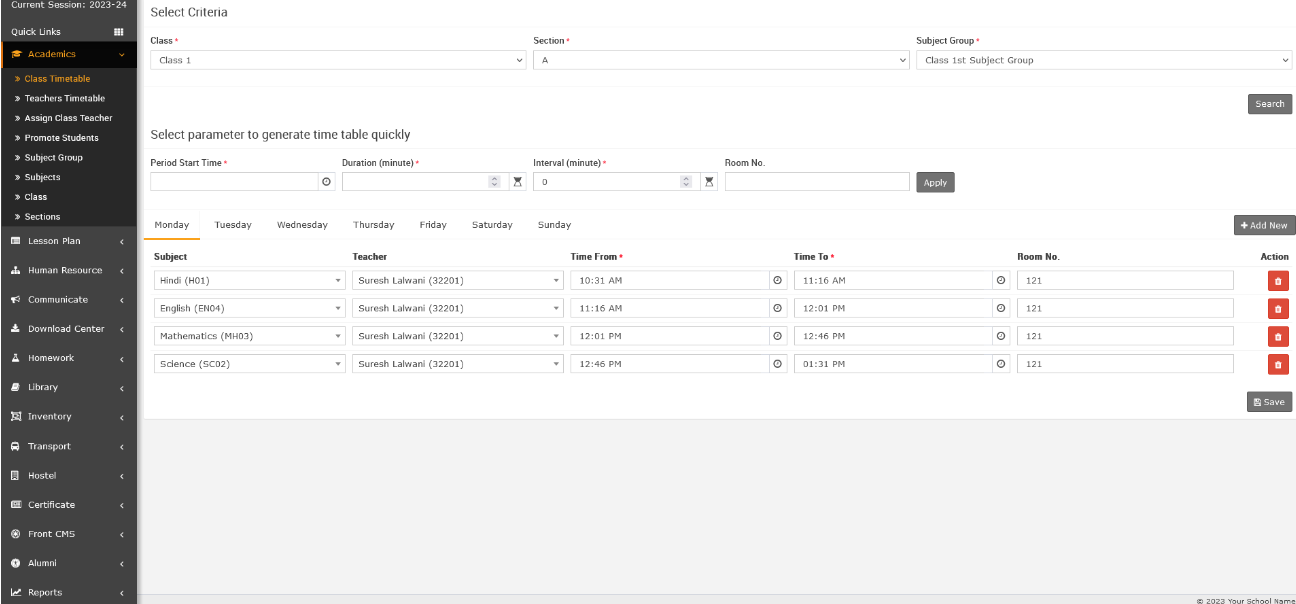Click hourglass icon next to Interval field
Viewport: 1296px width, 604px height.
[709, 182]
